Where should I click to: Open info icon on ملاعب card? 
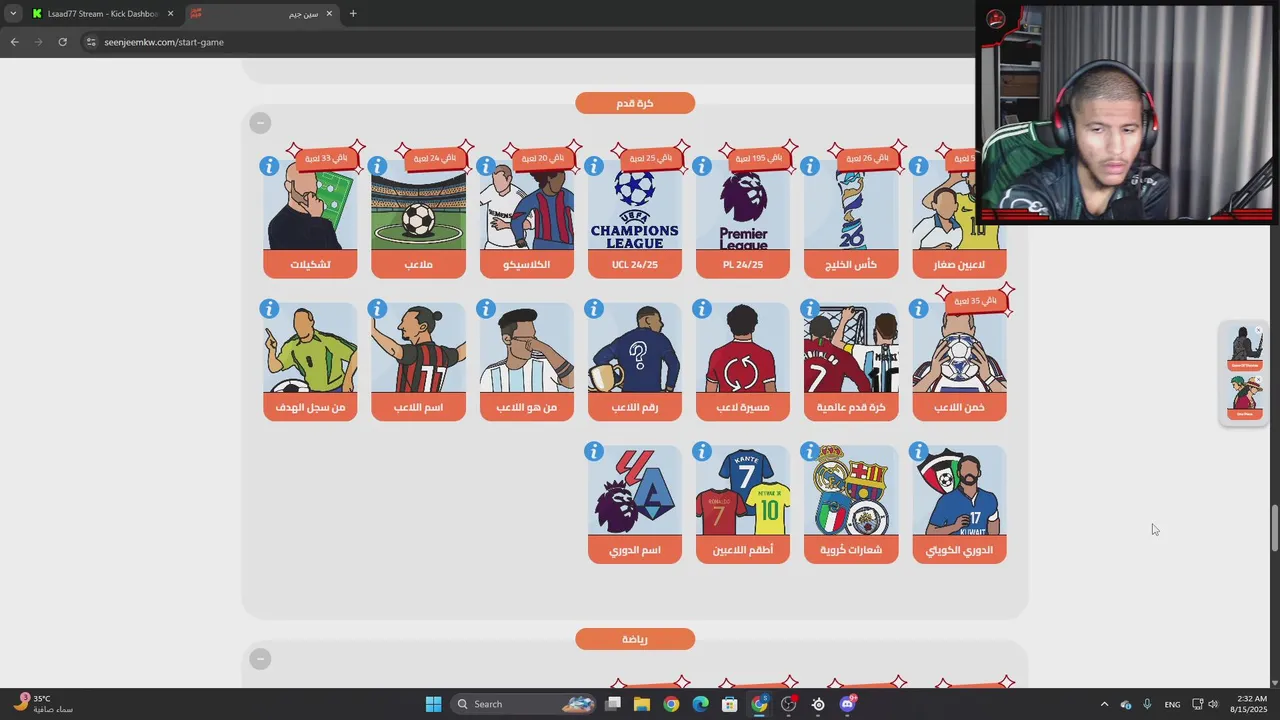click(x=377, y=166)
